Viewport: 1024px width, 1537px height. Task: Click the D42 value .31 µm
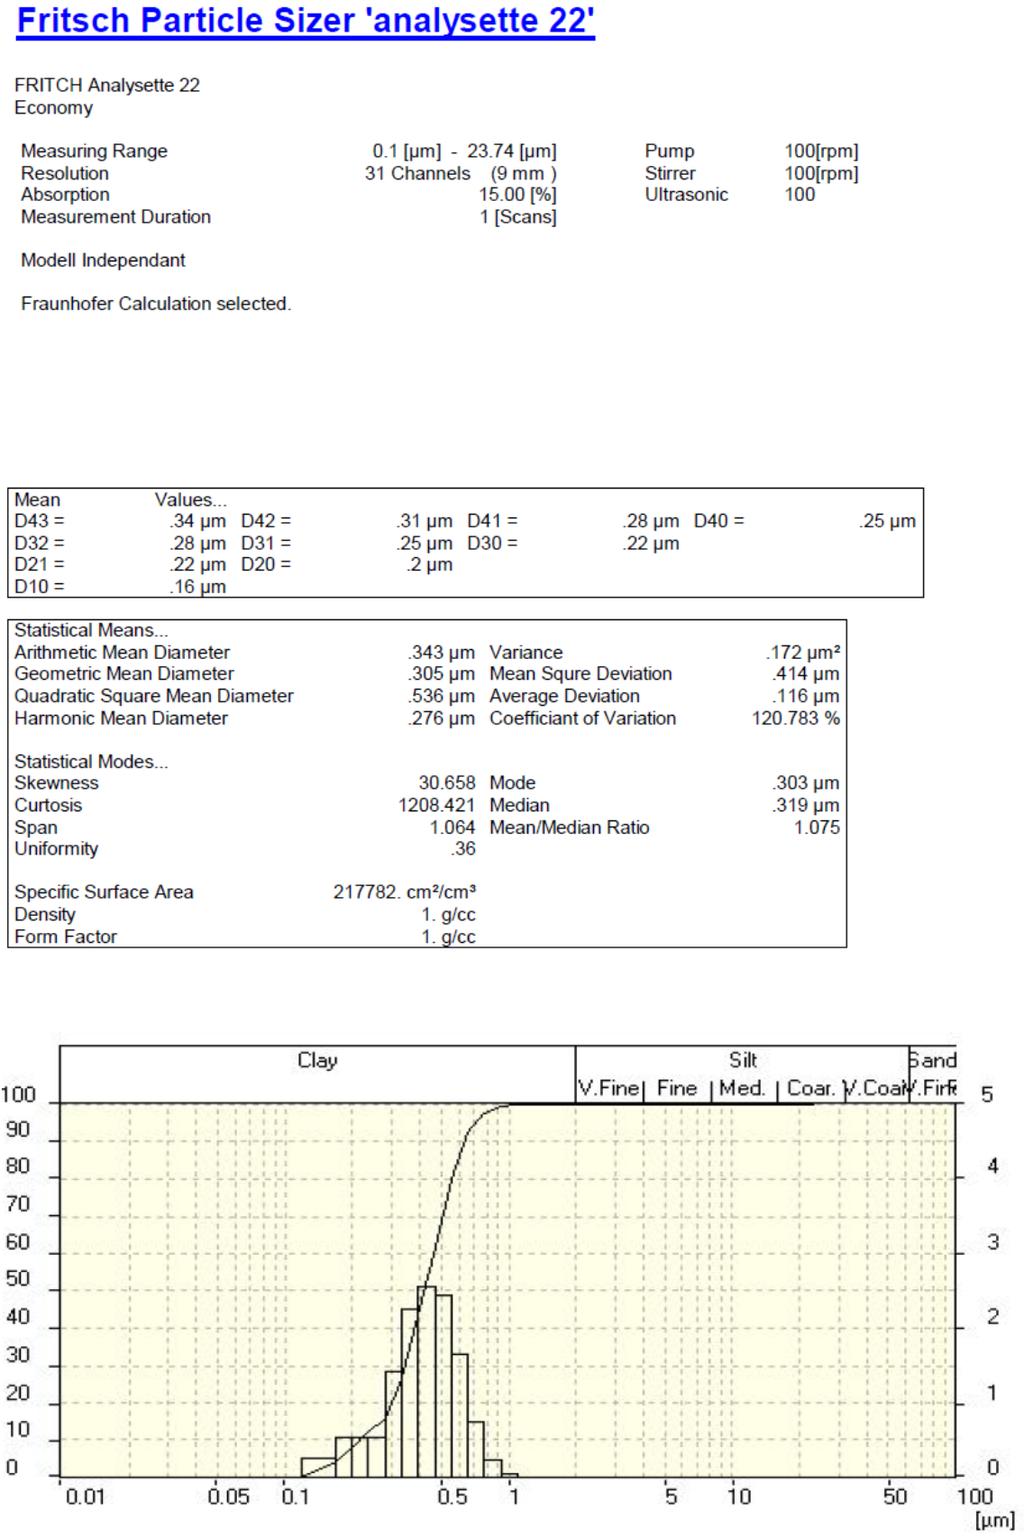424,521
